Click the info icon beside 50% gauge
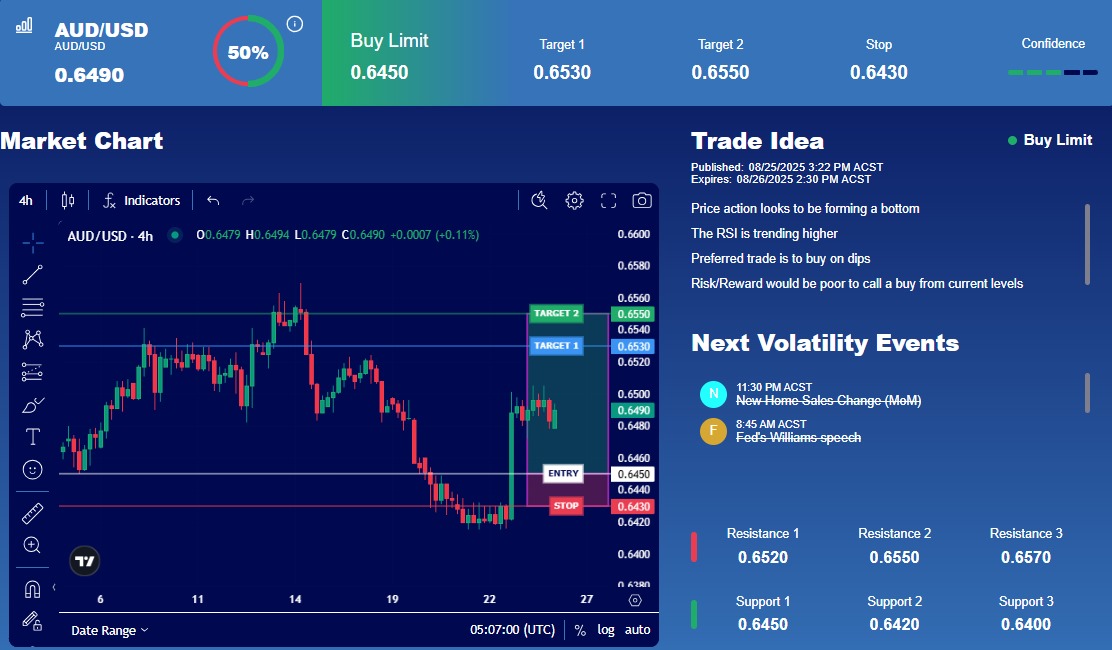Screen dimensions: 1112x650 click(295, 24)
